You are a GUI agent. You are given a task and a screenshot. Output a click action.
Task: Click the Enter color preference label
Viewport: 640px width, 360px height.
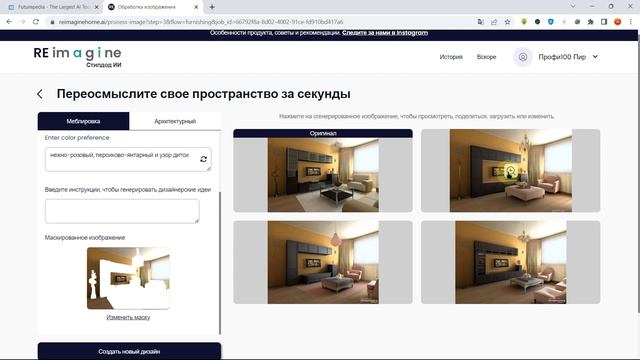tap(77, 138)
